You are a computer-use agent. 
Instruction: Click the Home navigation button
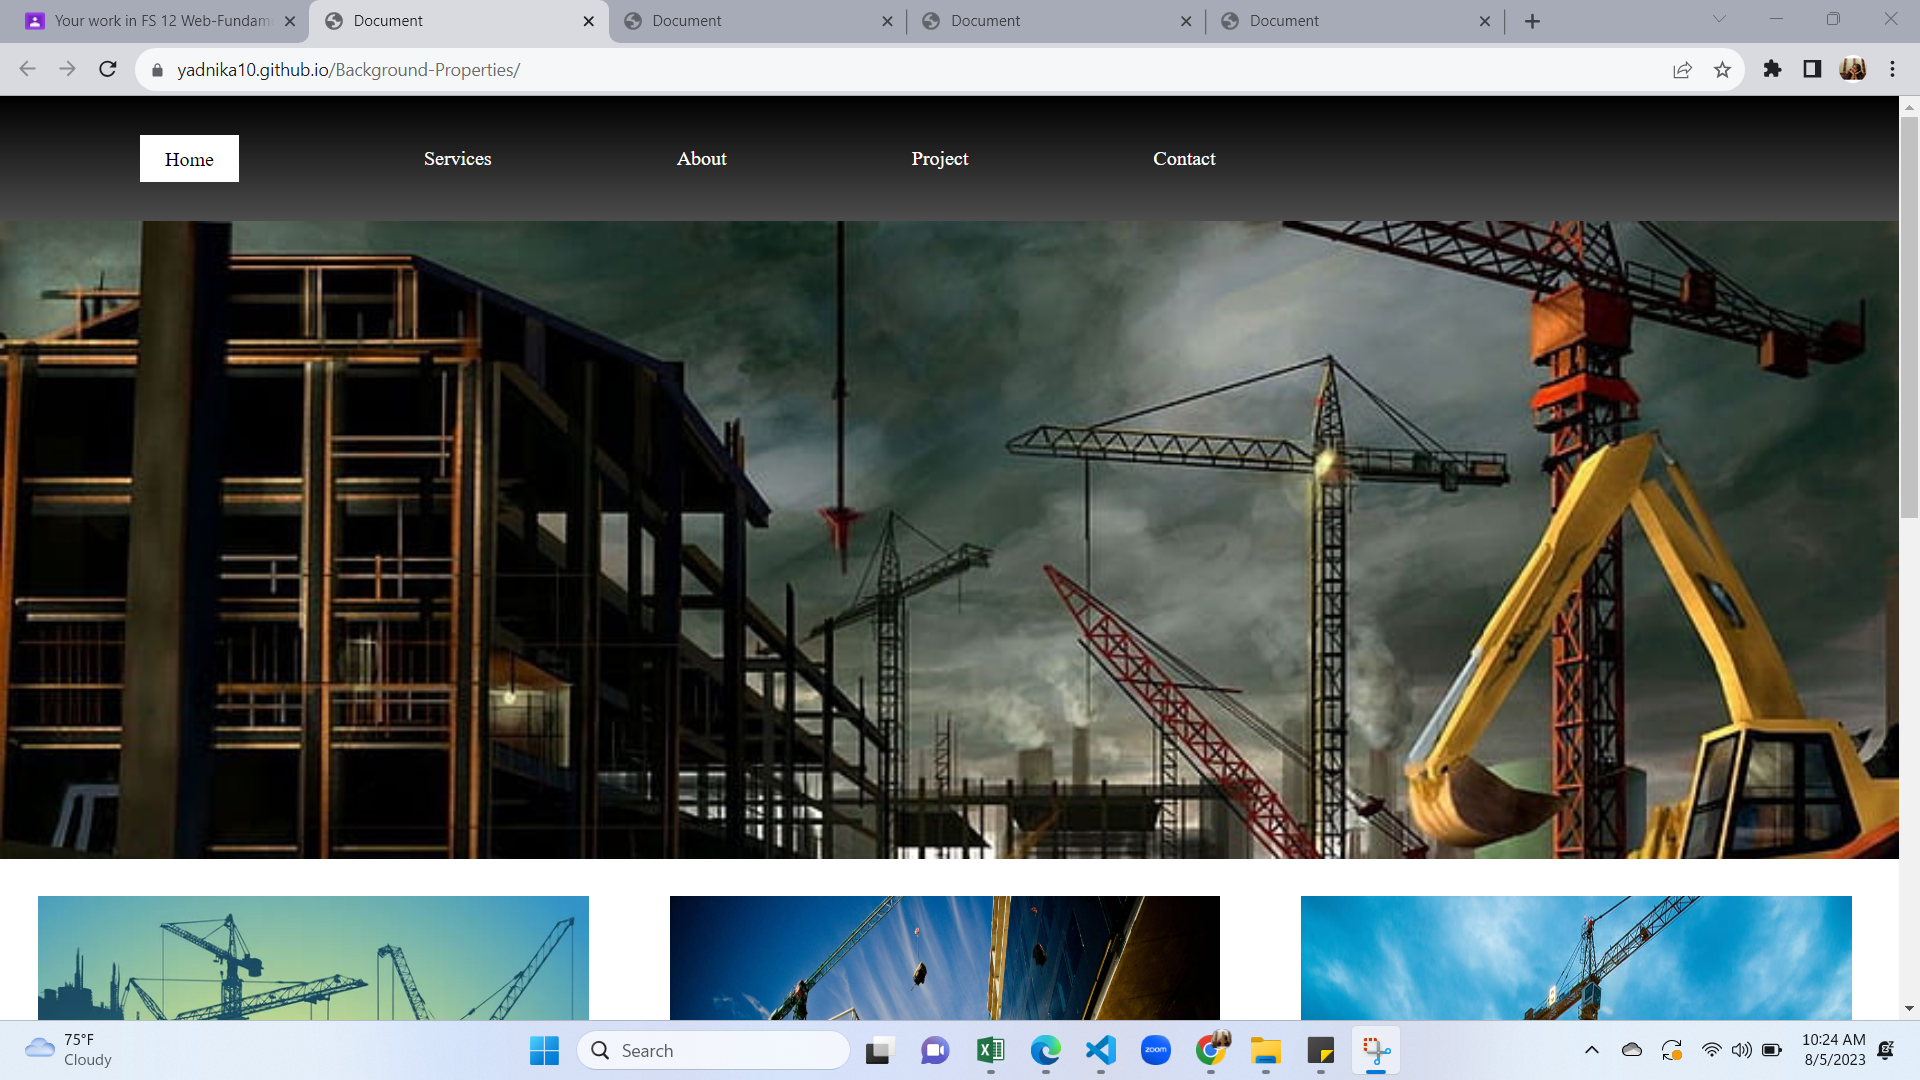(x=189, y=159)
